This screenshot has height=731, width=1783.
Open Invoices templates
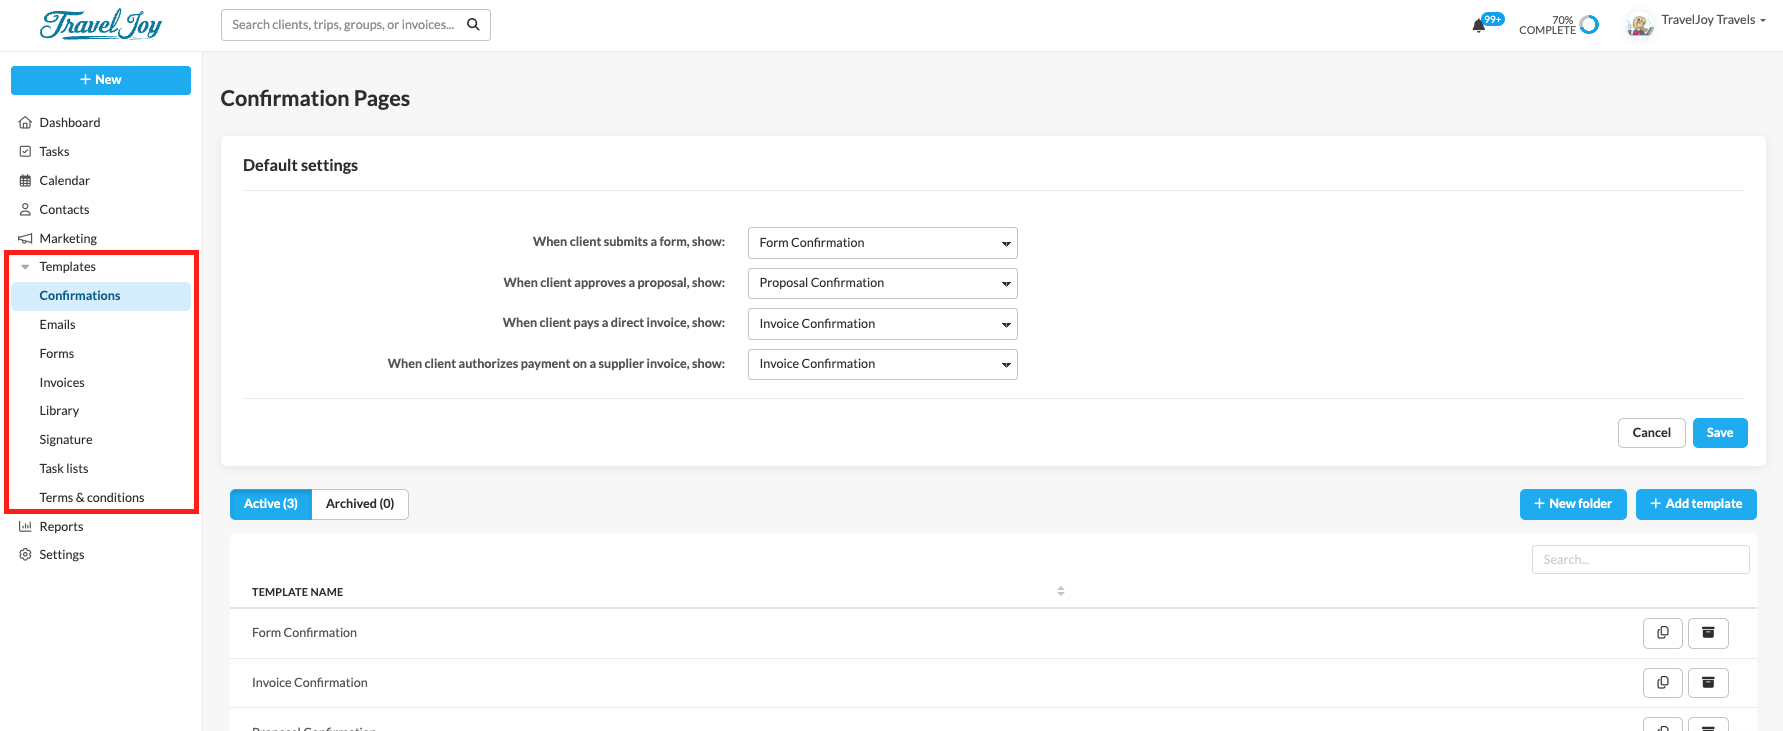[x=62, y=383]
